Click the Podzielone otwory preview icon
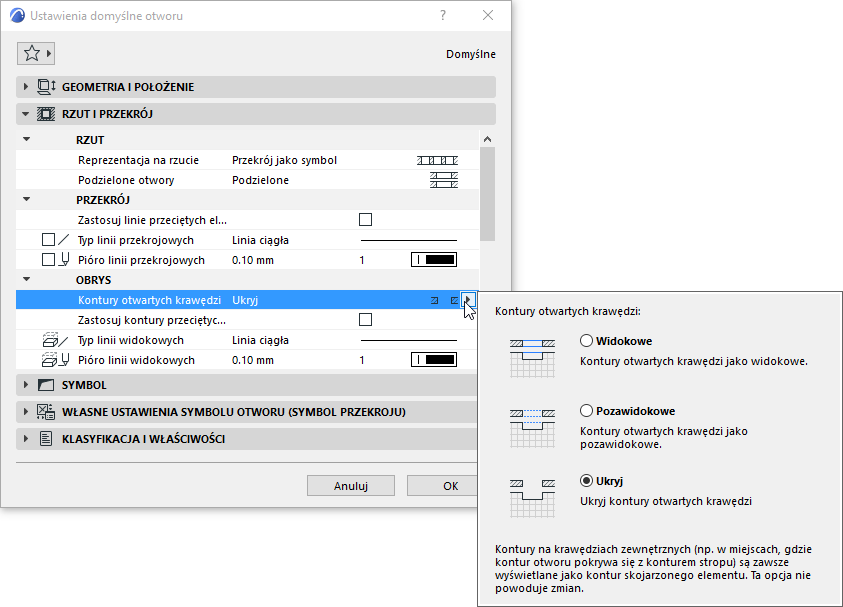 point(444,180)
